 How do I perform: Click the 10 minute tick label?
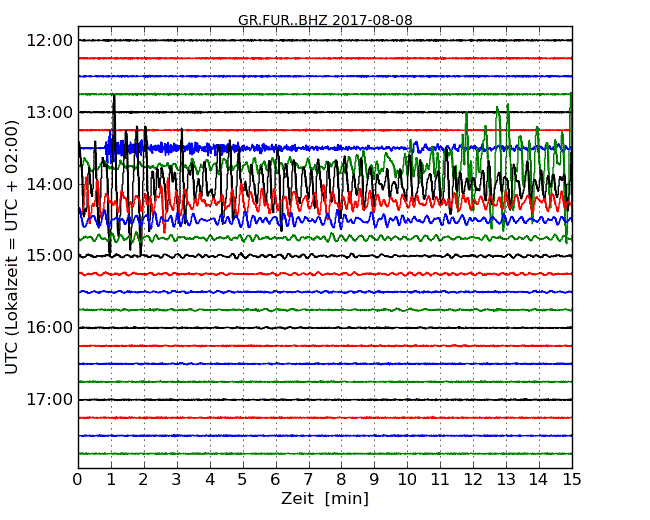[x=407, y=479]
